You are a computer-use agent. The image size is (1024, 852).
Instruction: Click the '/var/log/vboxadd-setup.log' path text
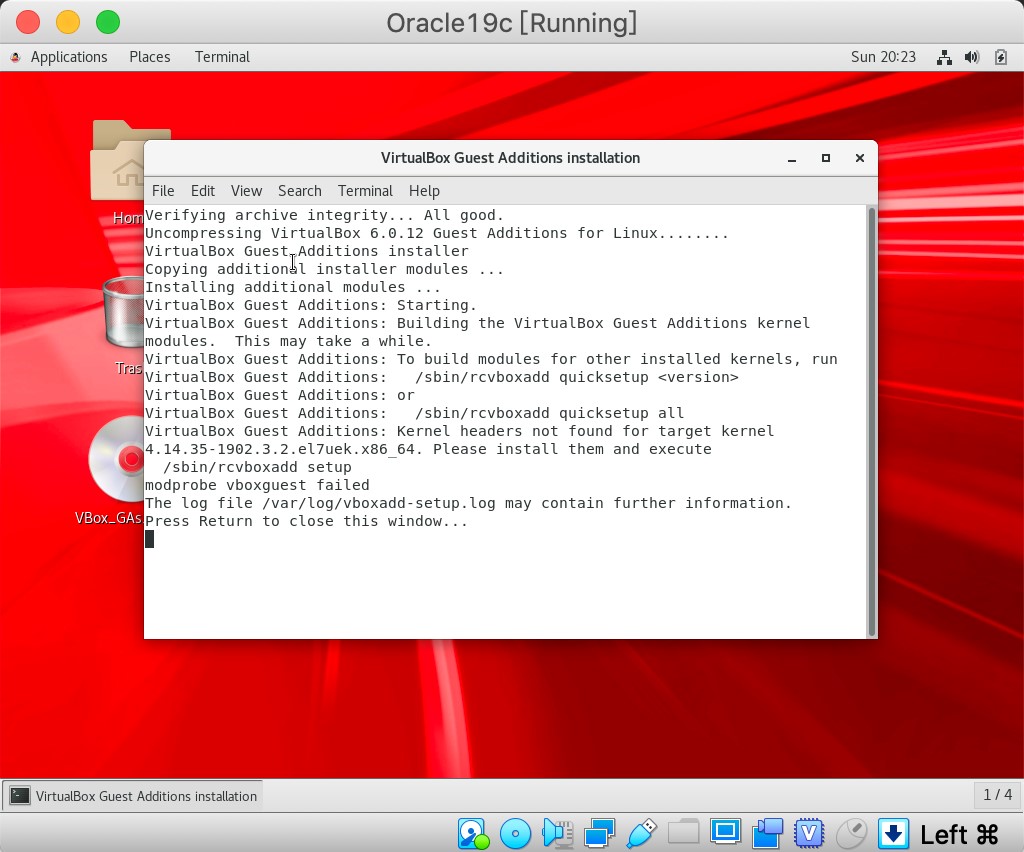coord(378,503)
